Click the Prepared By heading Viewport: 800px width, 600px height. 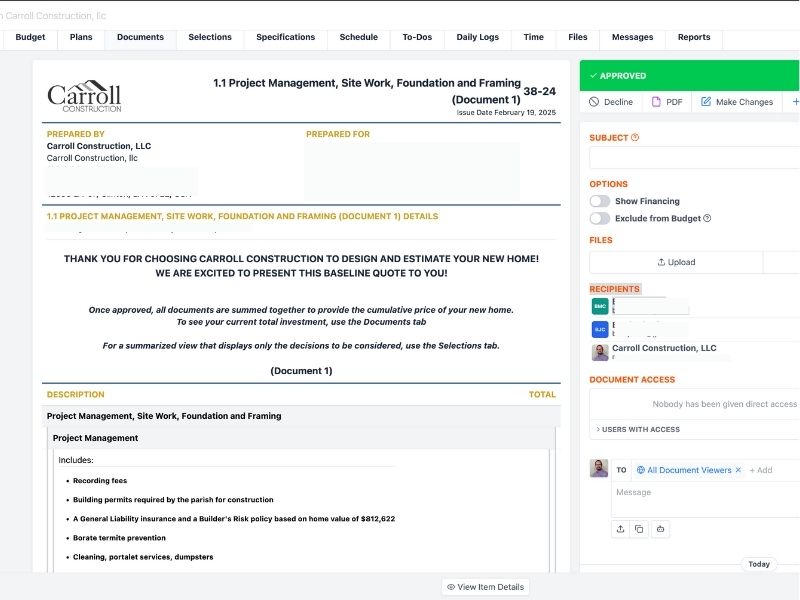tap(76, 134)
